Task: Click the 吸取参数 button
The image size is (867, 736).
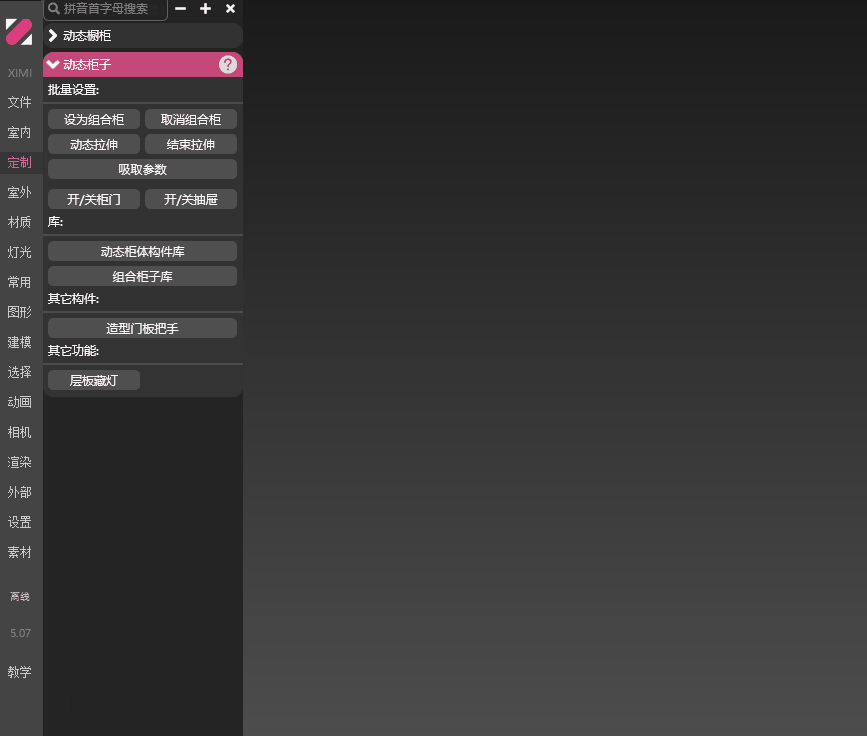Action: coord(143,169)
